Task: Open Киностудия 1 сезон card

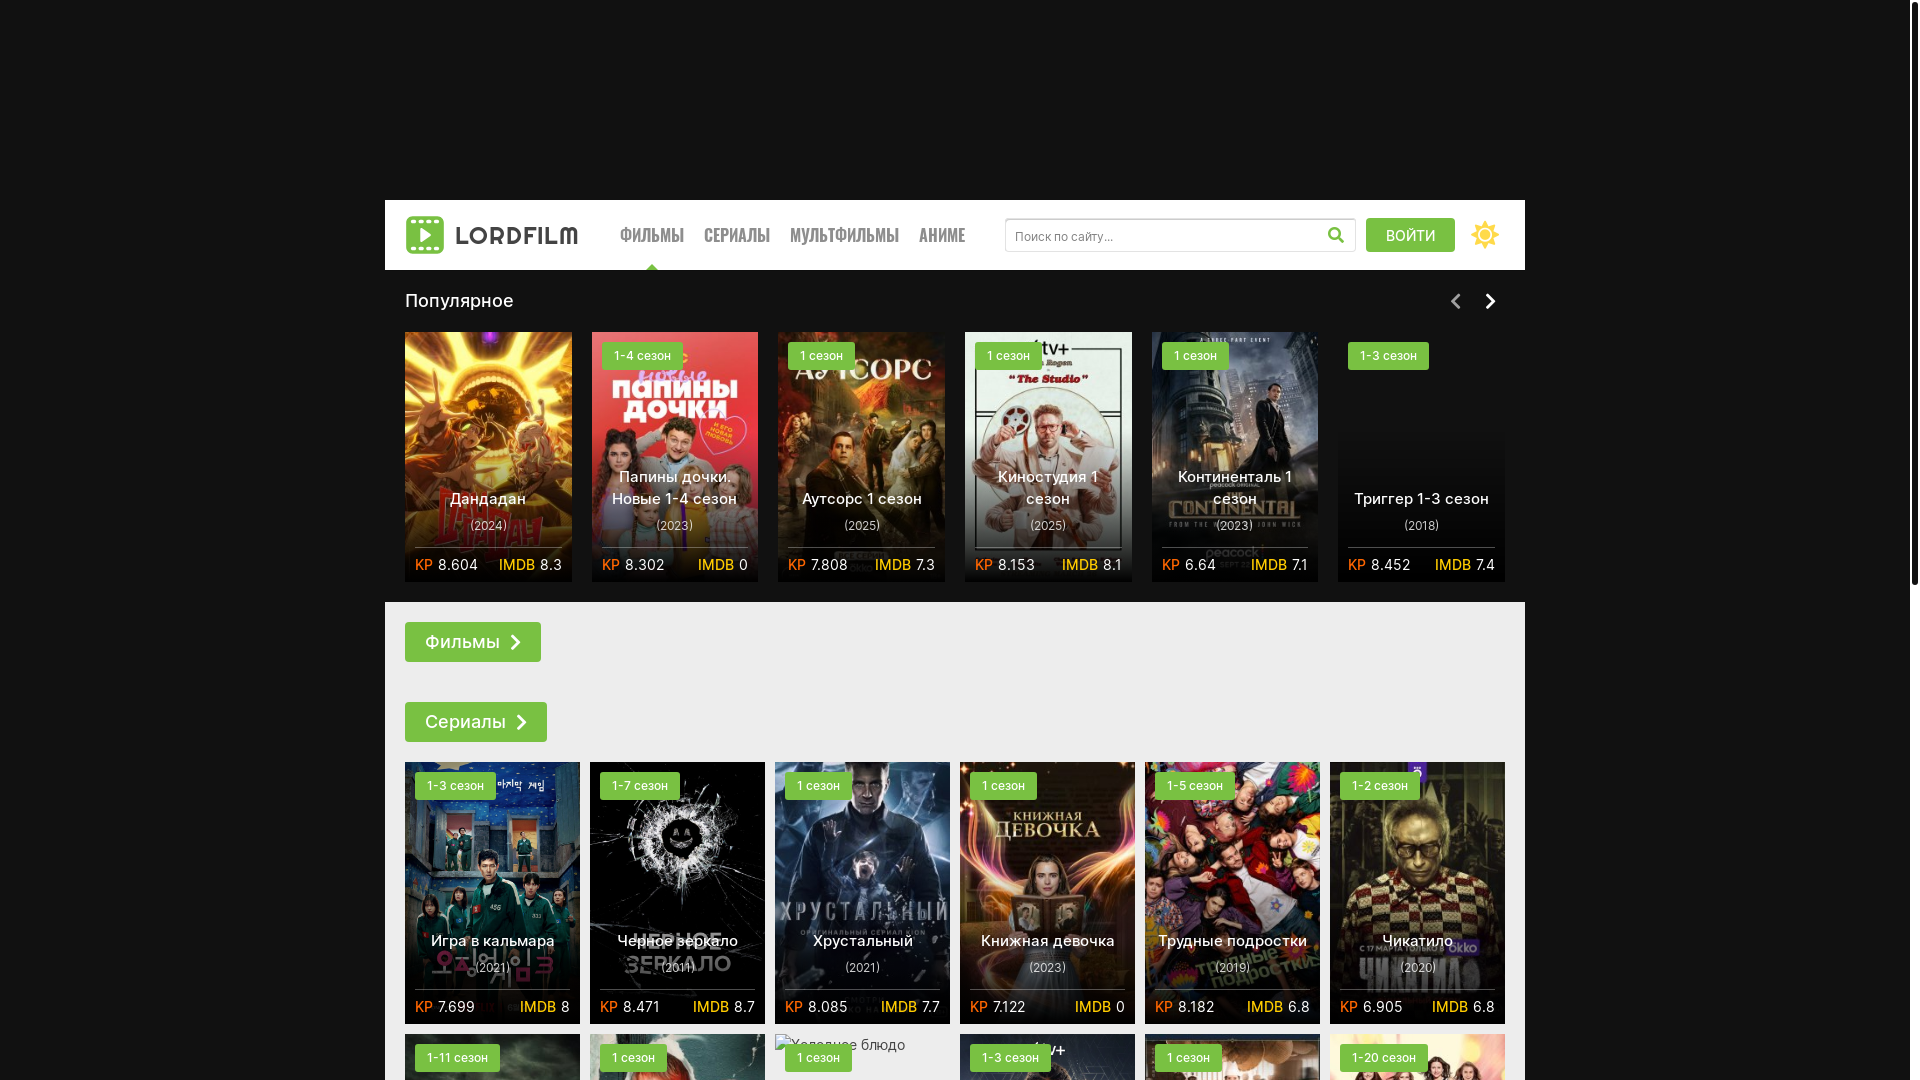Action: pos(1048,457)
